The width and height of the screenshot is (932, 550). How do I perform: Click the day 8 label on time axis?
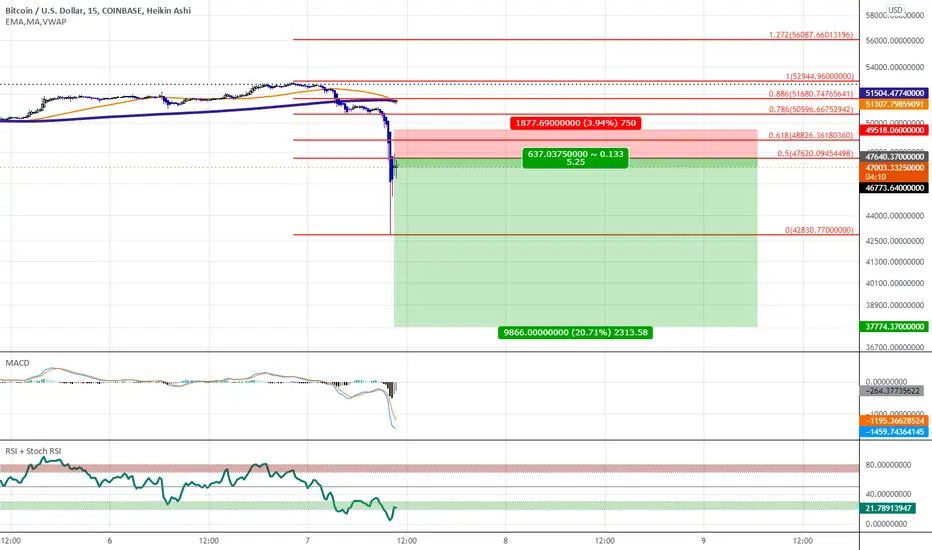505,541
